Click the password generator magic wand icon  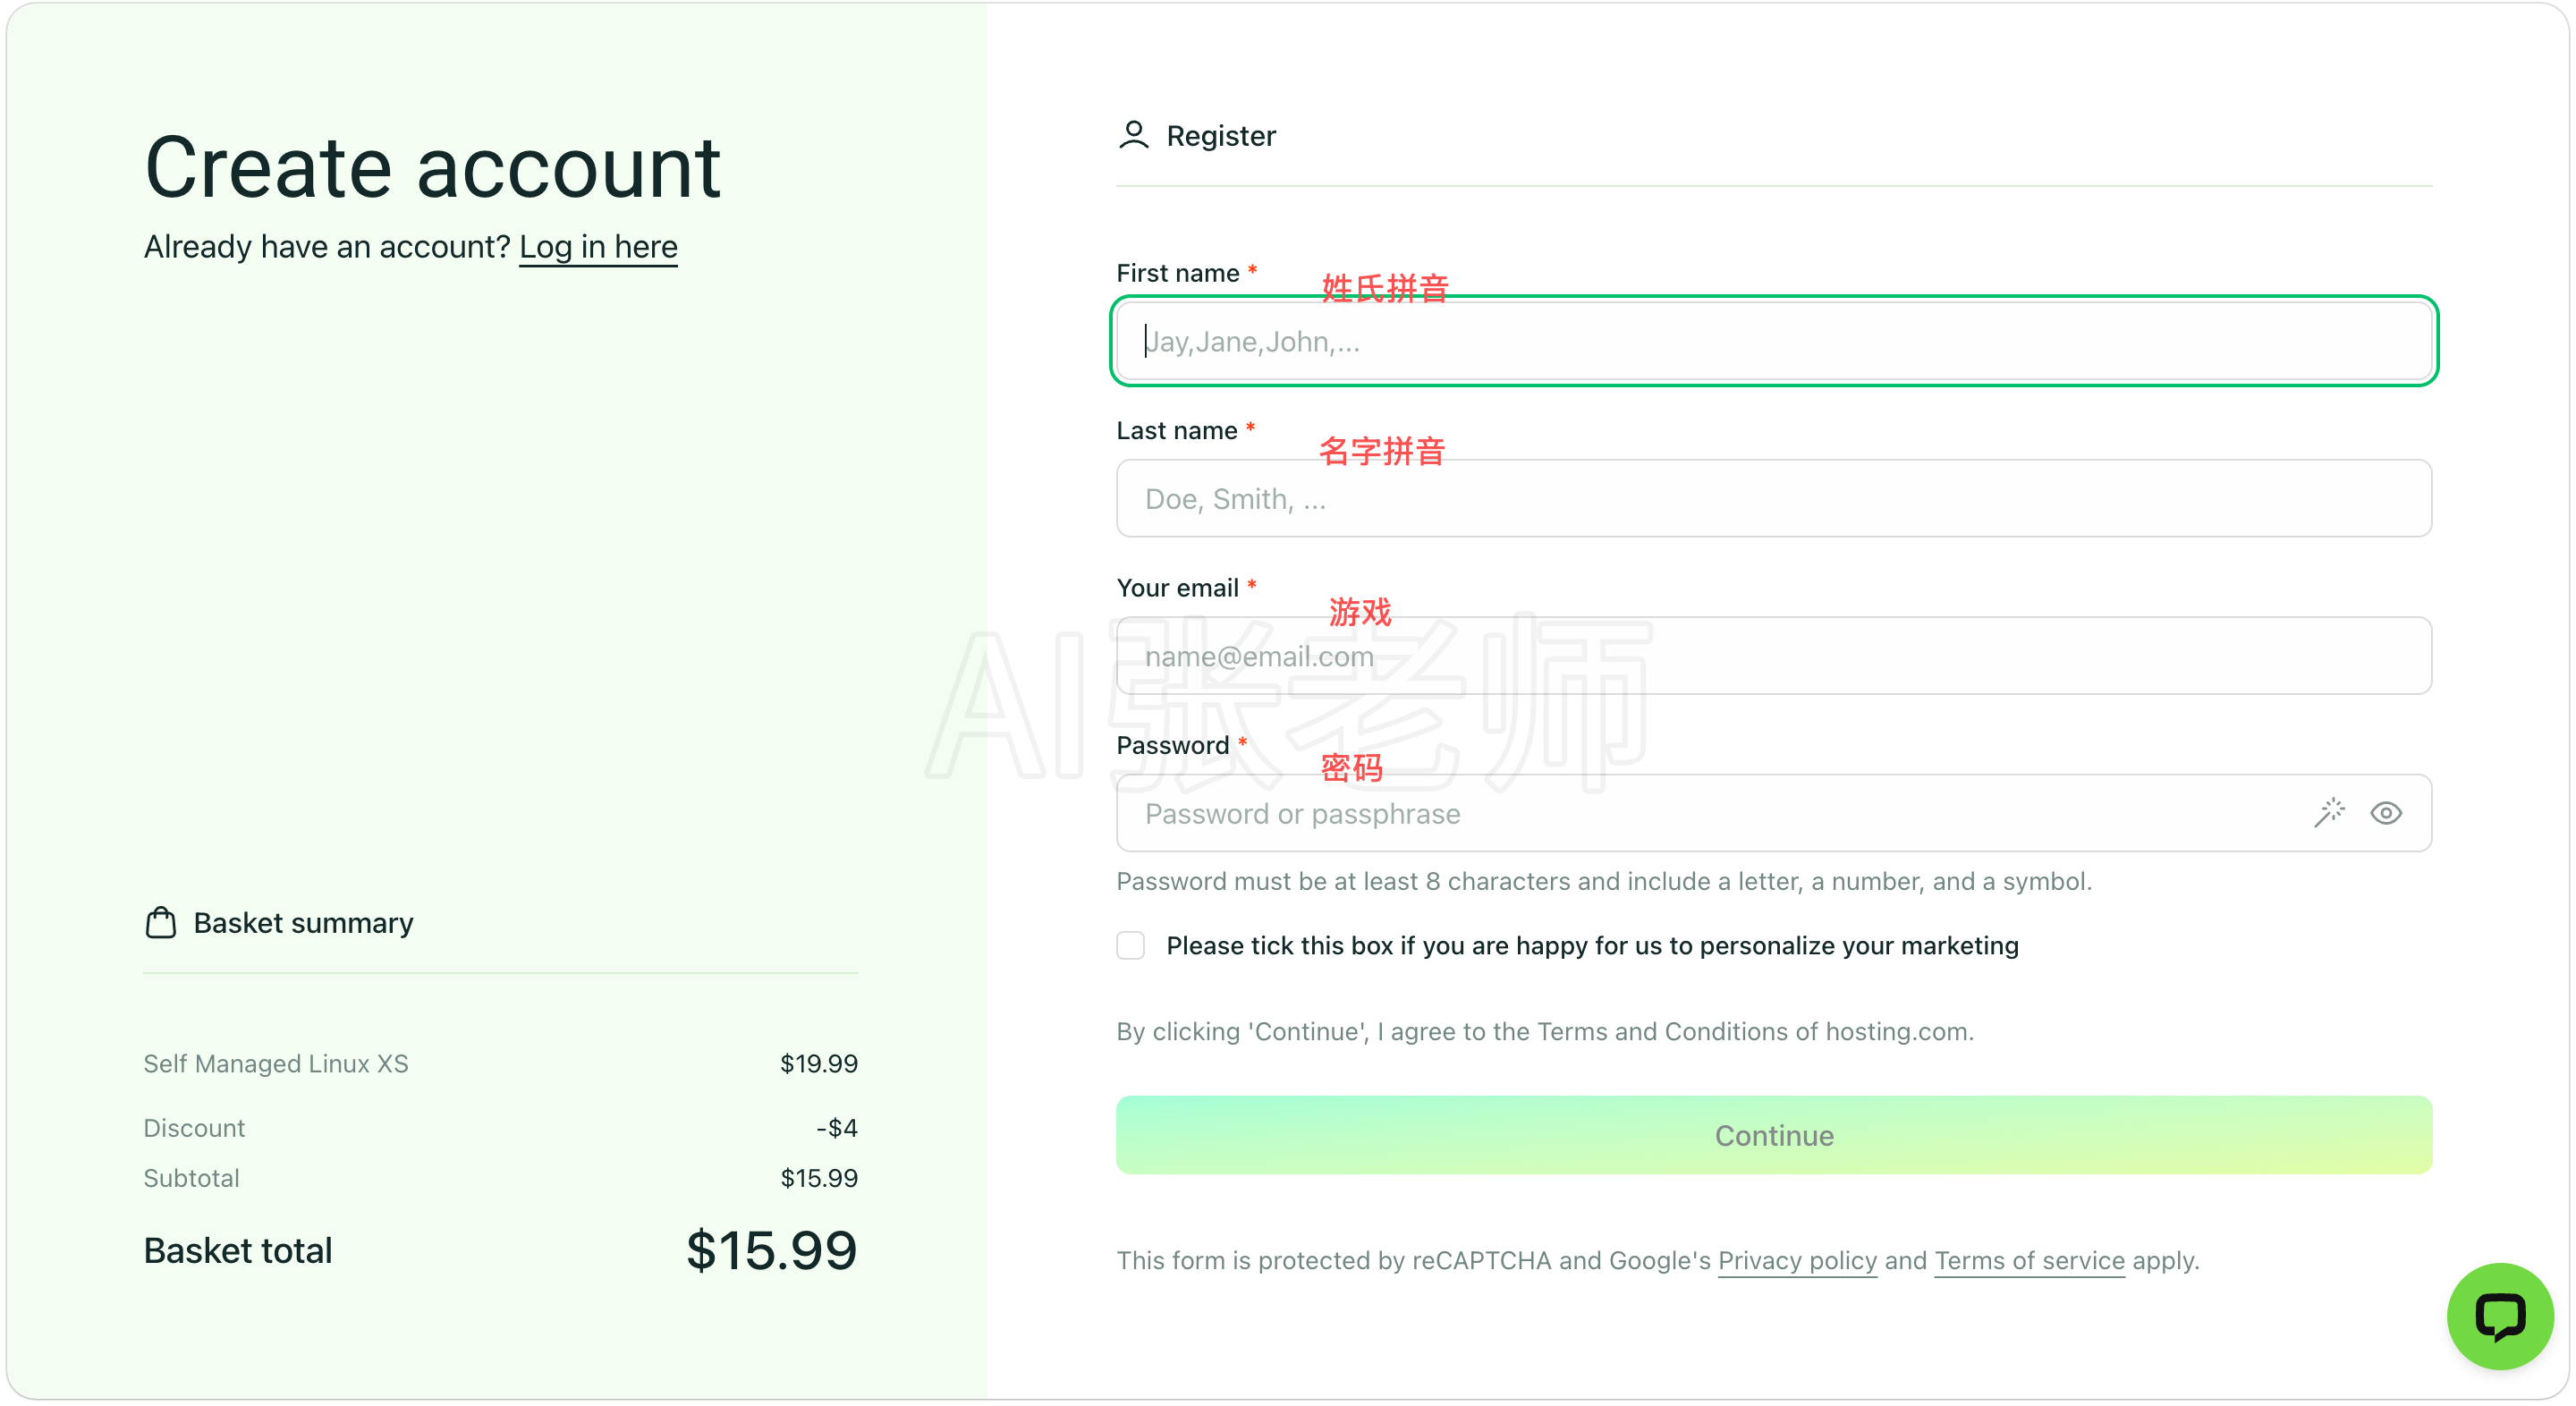pyautogui.click(x=2329, y=813)
